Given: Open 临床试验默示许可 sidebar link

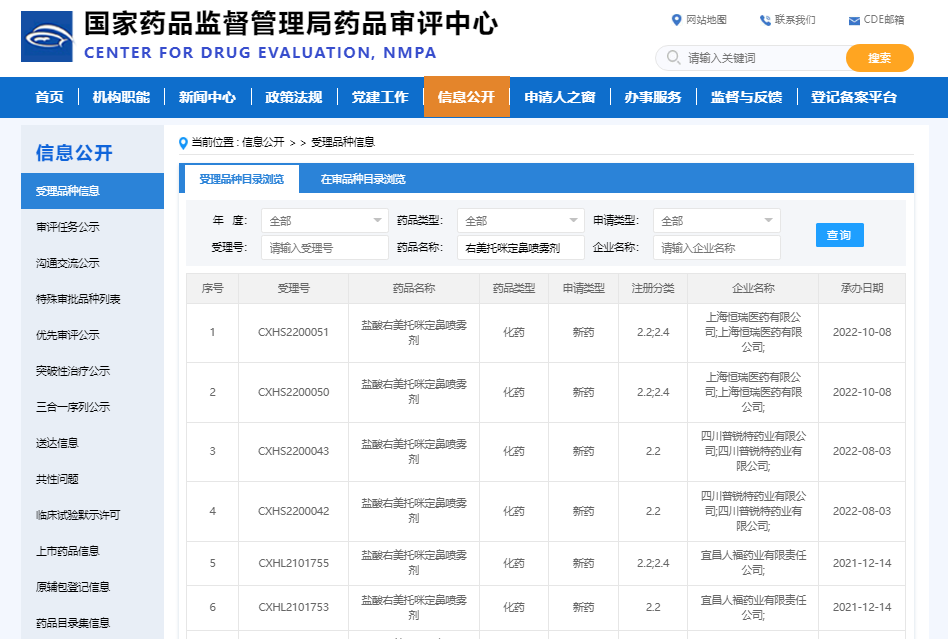Looking at the screenshot, I should 78,515.
